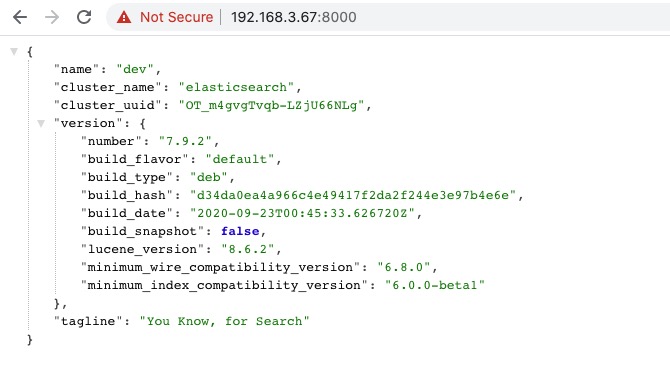Reload the page with the refresh icon
This screenshot has height=384, width=670.
(84, 17)
